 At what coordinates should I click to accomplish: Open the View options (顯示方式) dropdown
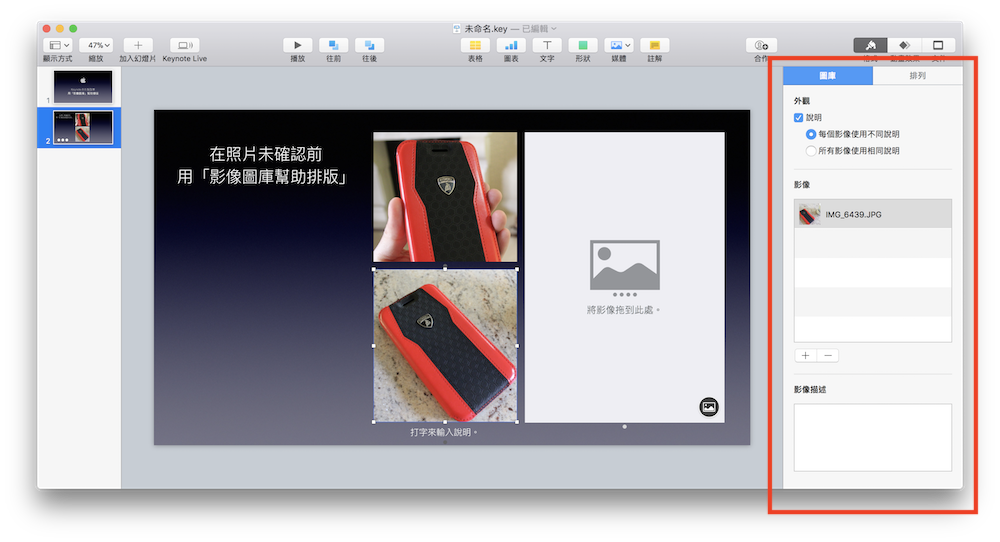[59, 45]
